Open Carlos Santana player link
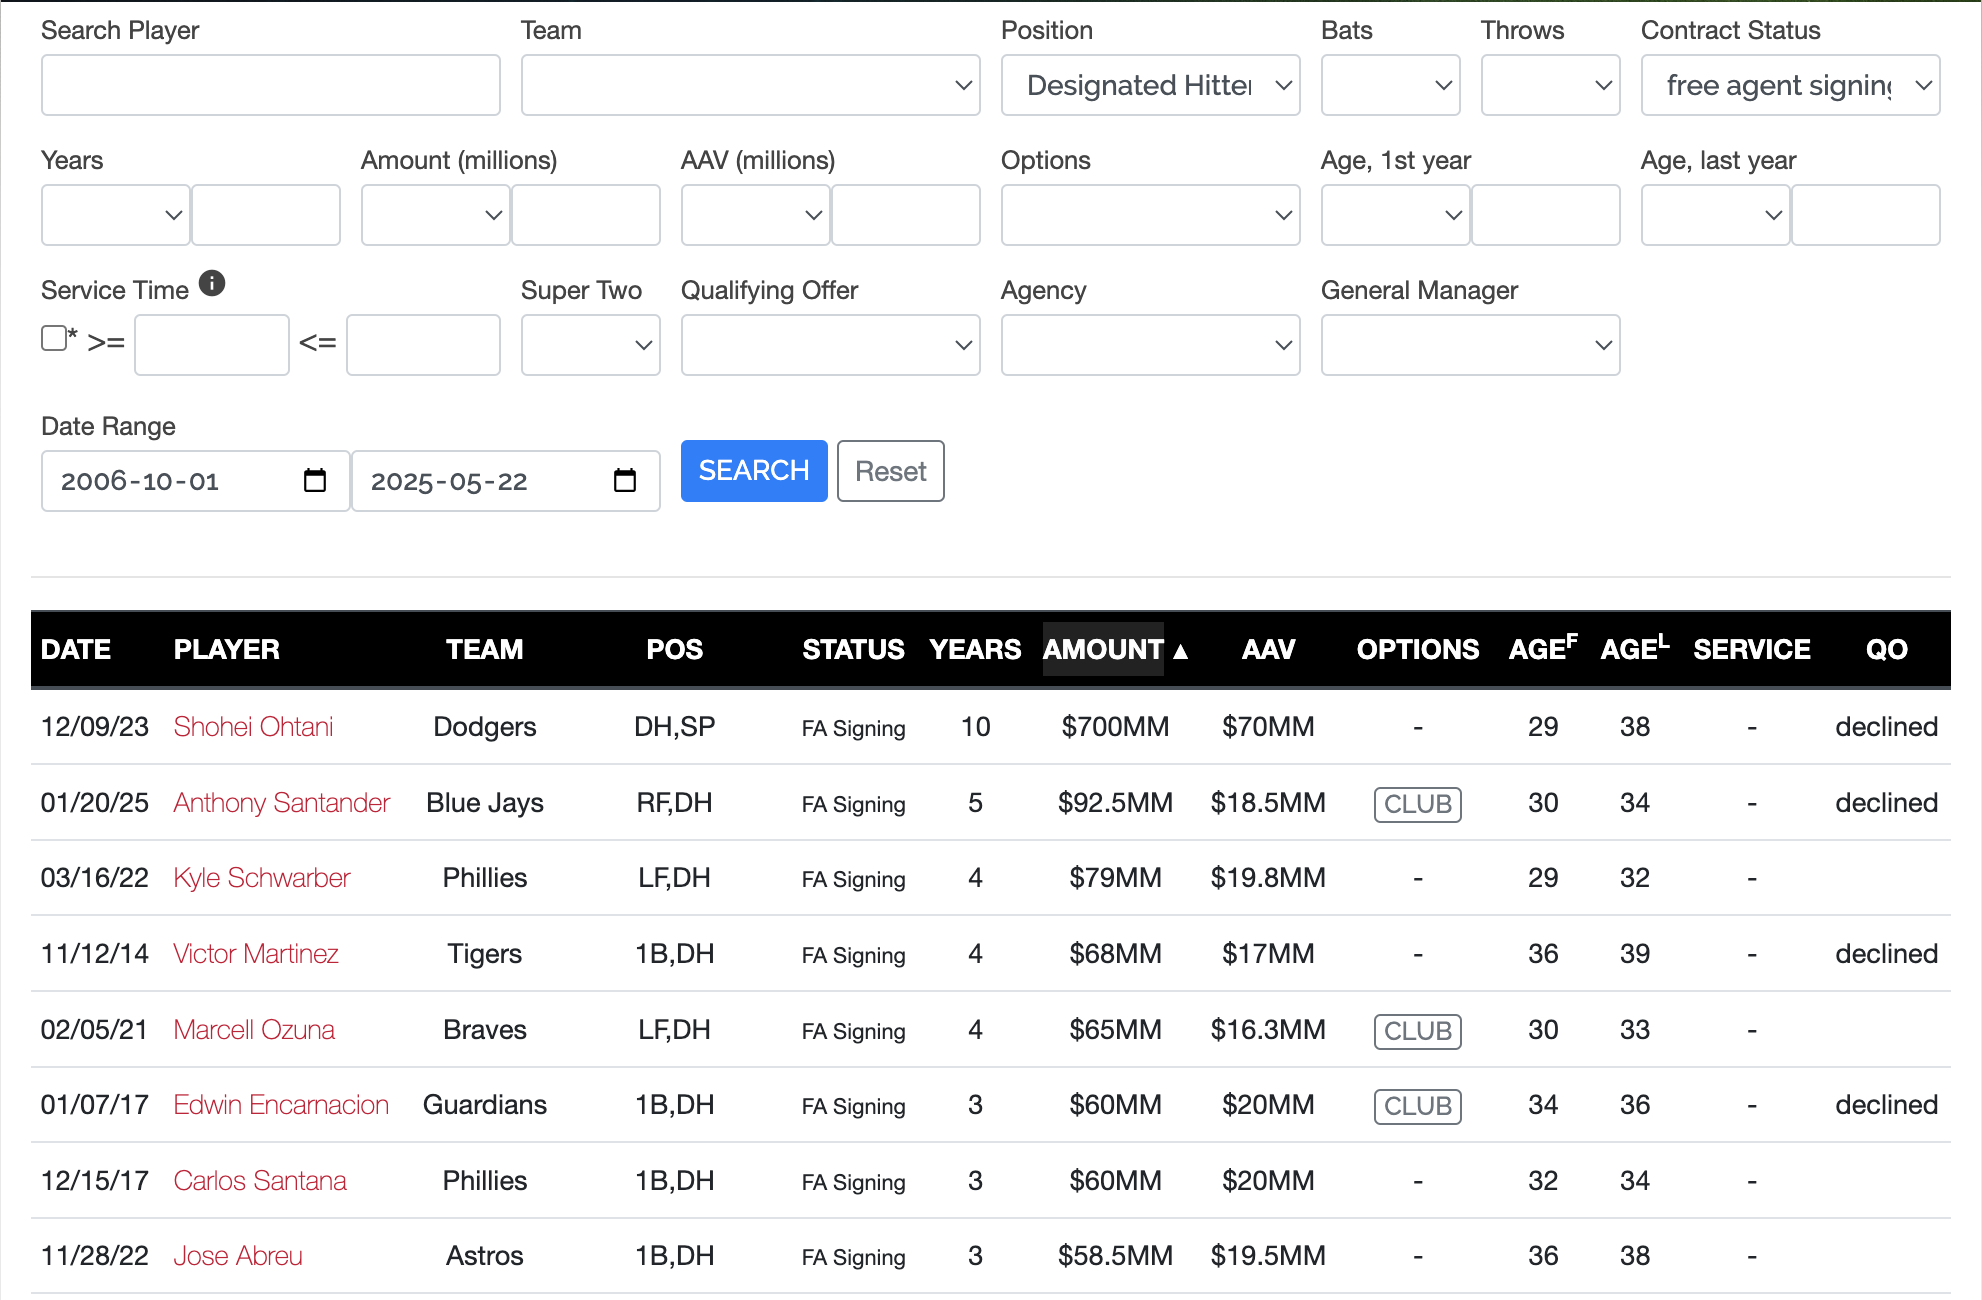Viewport: 1982px width, 1300px height. click(260, 1181)
